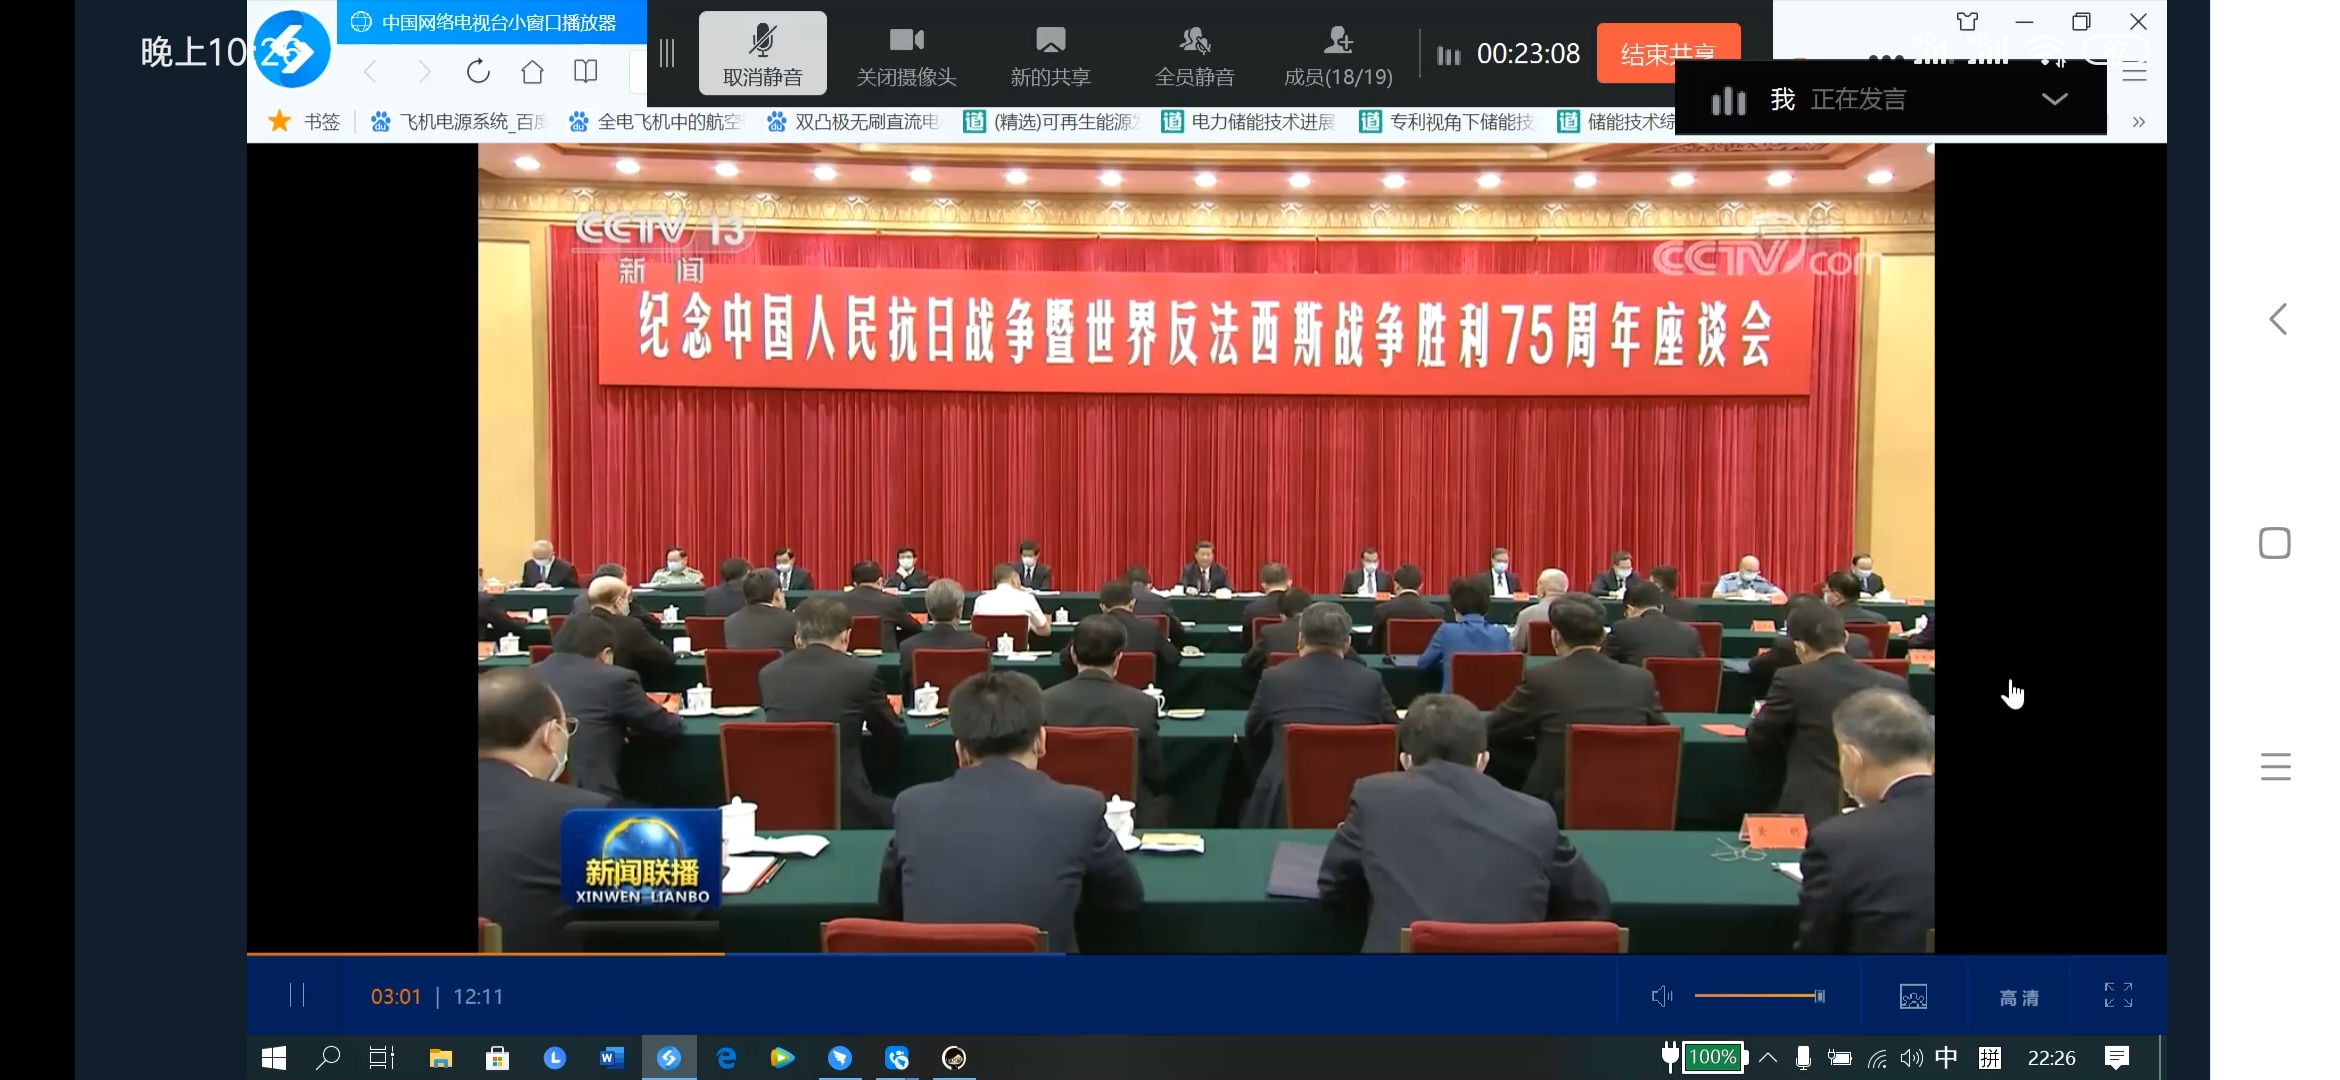Open Word from the Windows taskbar
2340x1080 pixels.
pos(611,1057)
